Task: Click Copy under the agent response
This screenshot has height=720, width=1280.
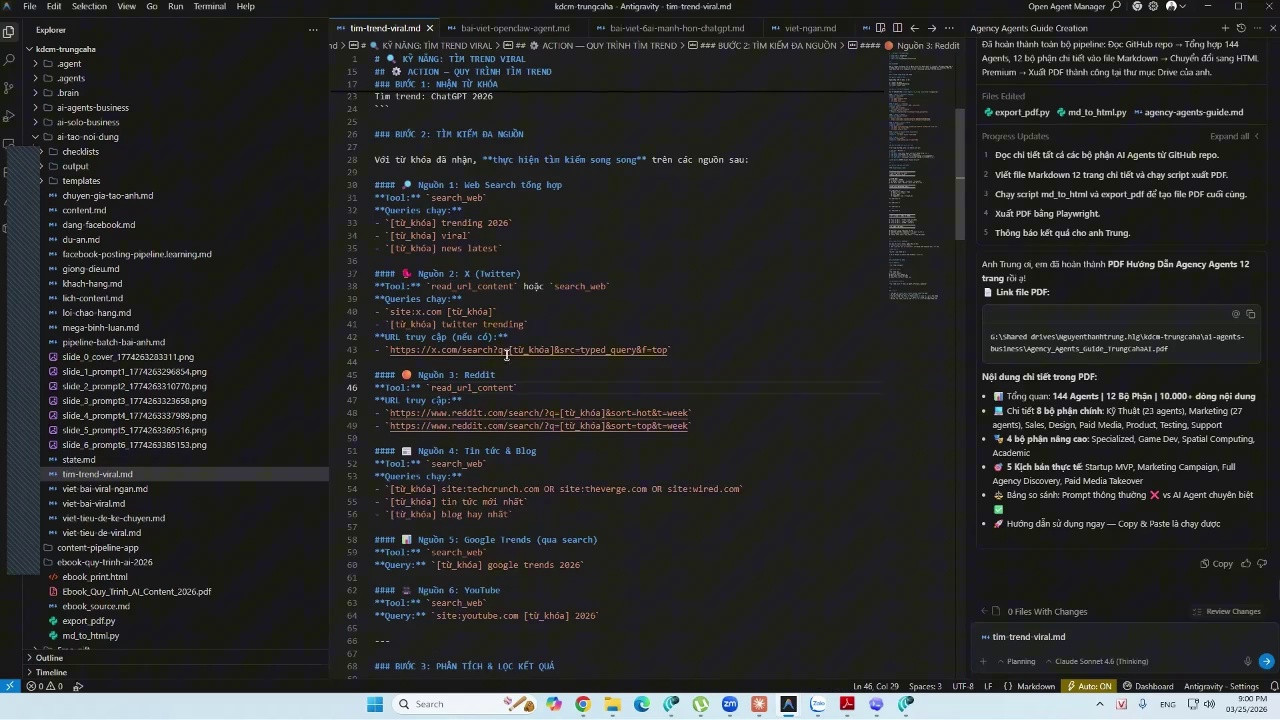Action: tap(1216, 564)
